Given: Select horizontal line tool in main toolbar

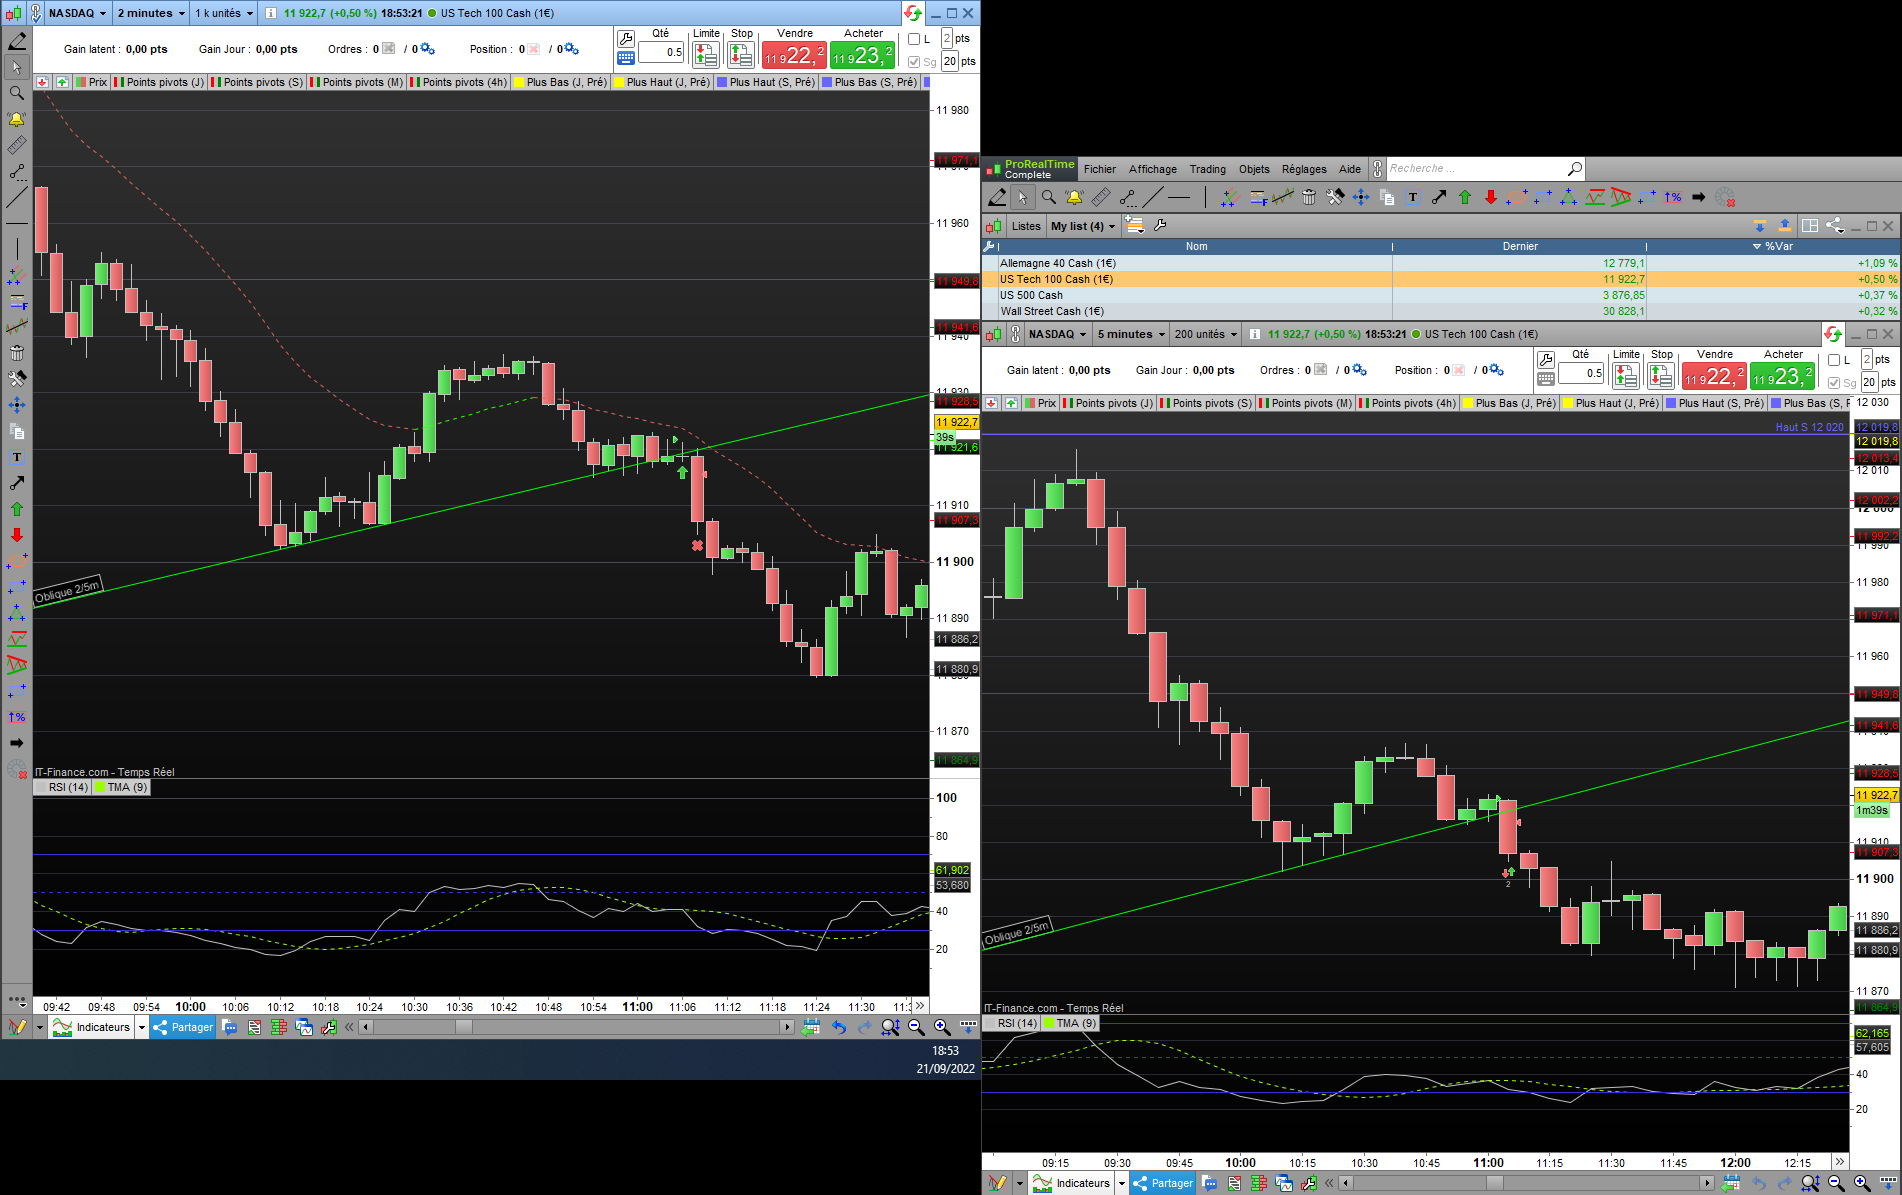Looking at the screenshot, I should coord(1179,197).
